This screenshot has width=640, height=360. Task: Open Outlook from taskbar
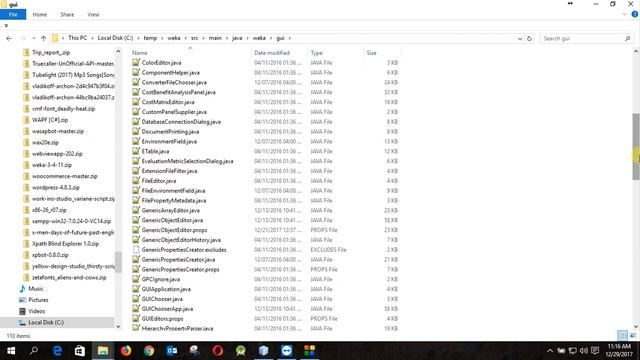[172, 351]
